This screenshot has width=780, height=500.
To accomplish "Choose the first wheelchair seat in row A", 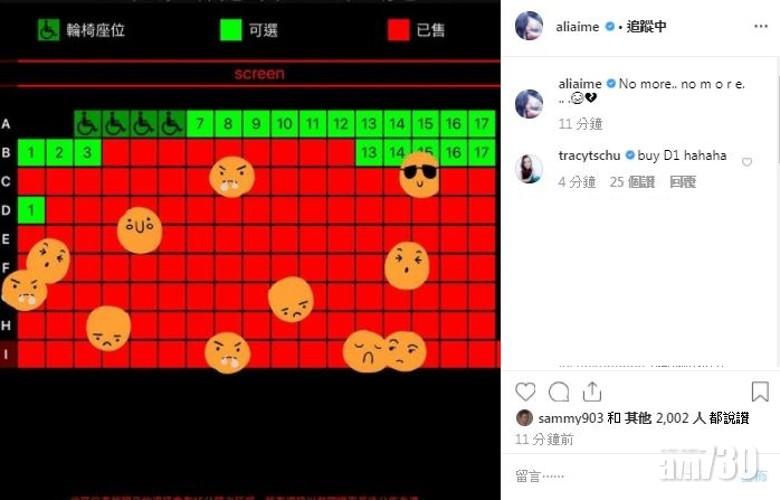I will click(x=88, y=123).
